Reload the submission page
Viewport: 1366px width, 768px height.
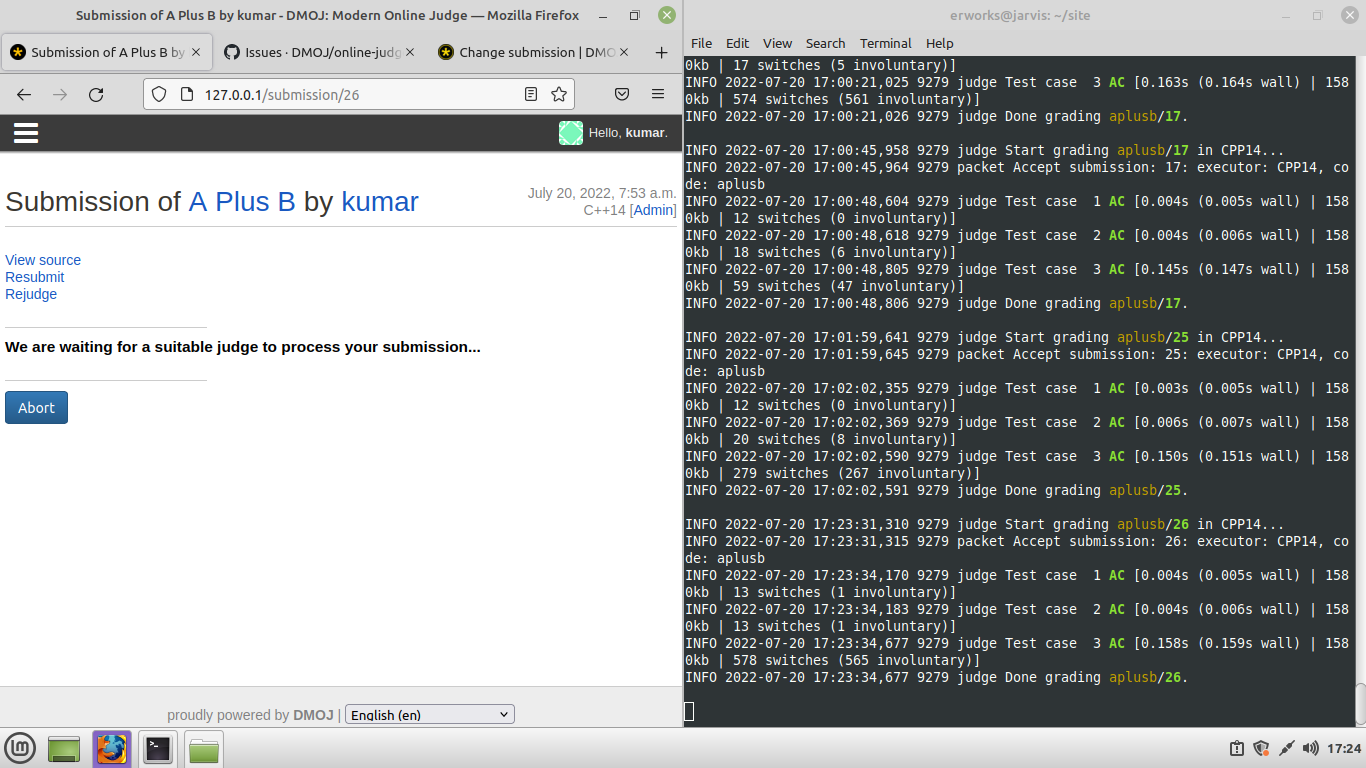pos(96,93)
